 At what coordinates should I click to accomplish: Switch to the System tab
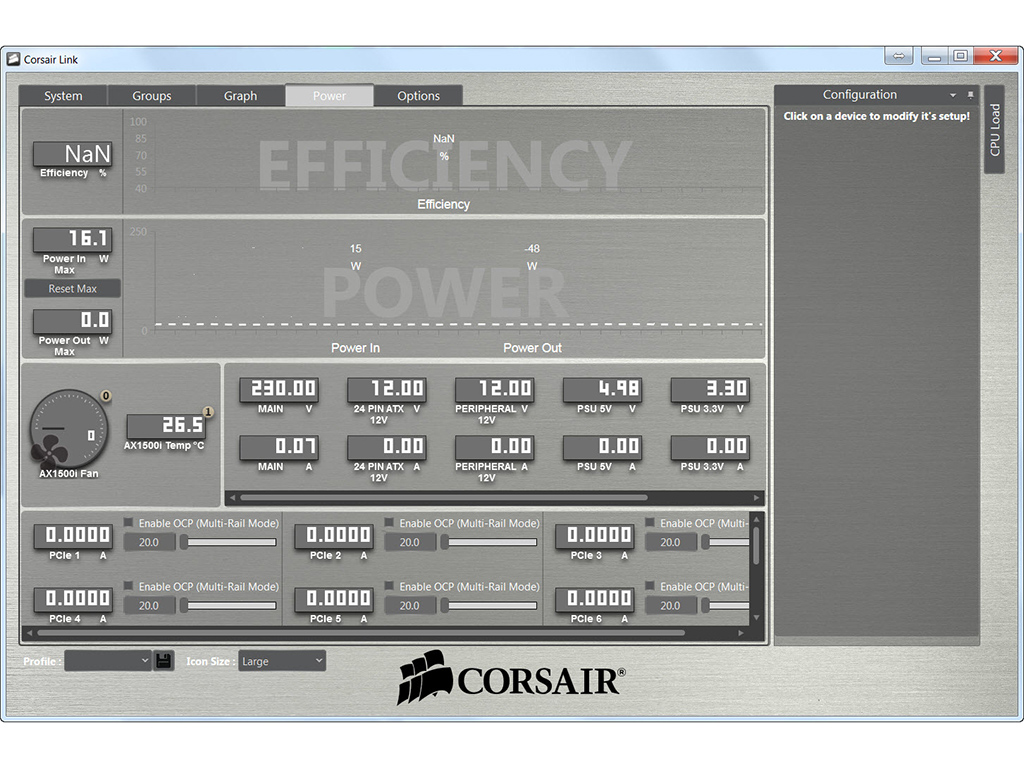pyautogui.click(x=63, y=96)
